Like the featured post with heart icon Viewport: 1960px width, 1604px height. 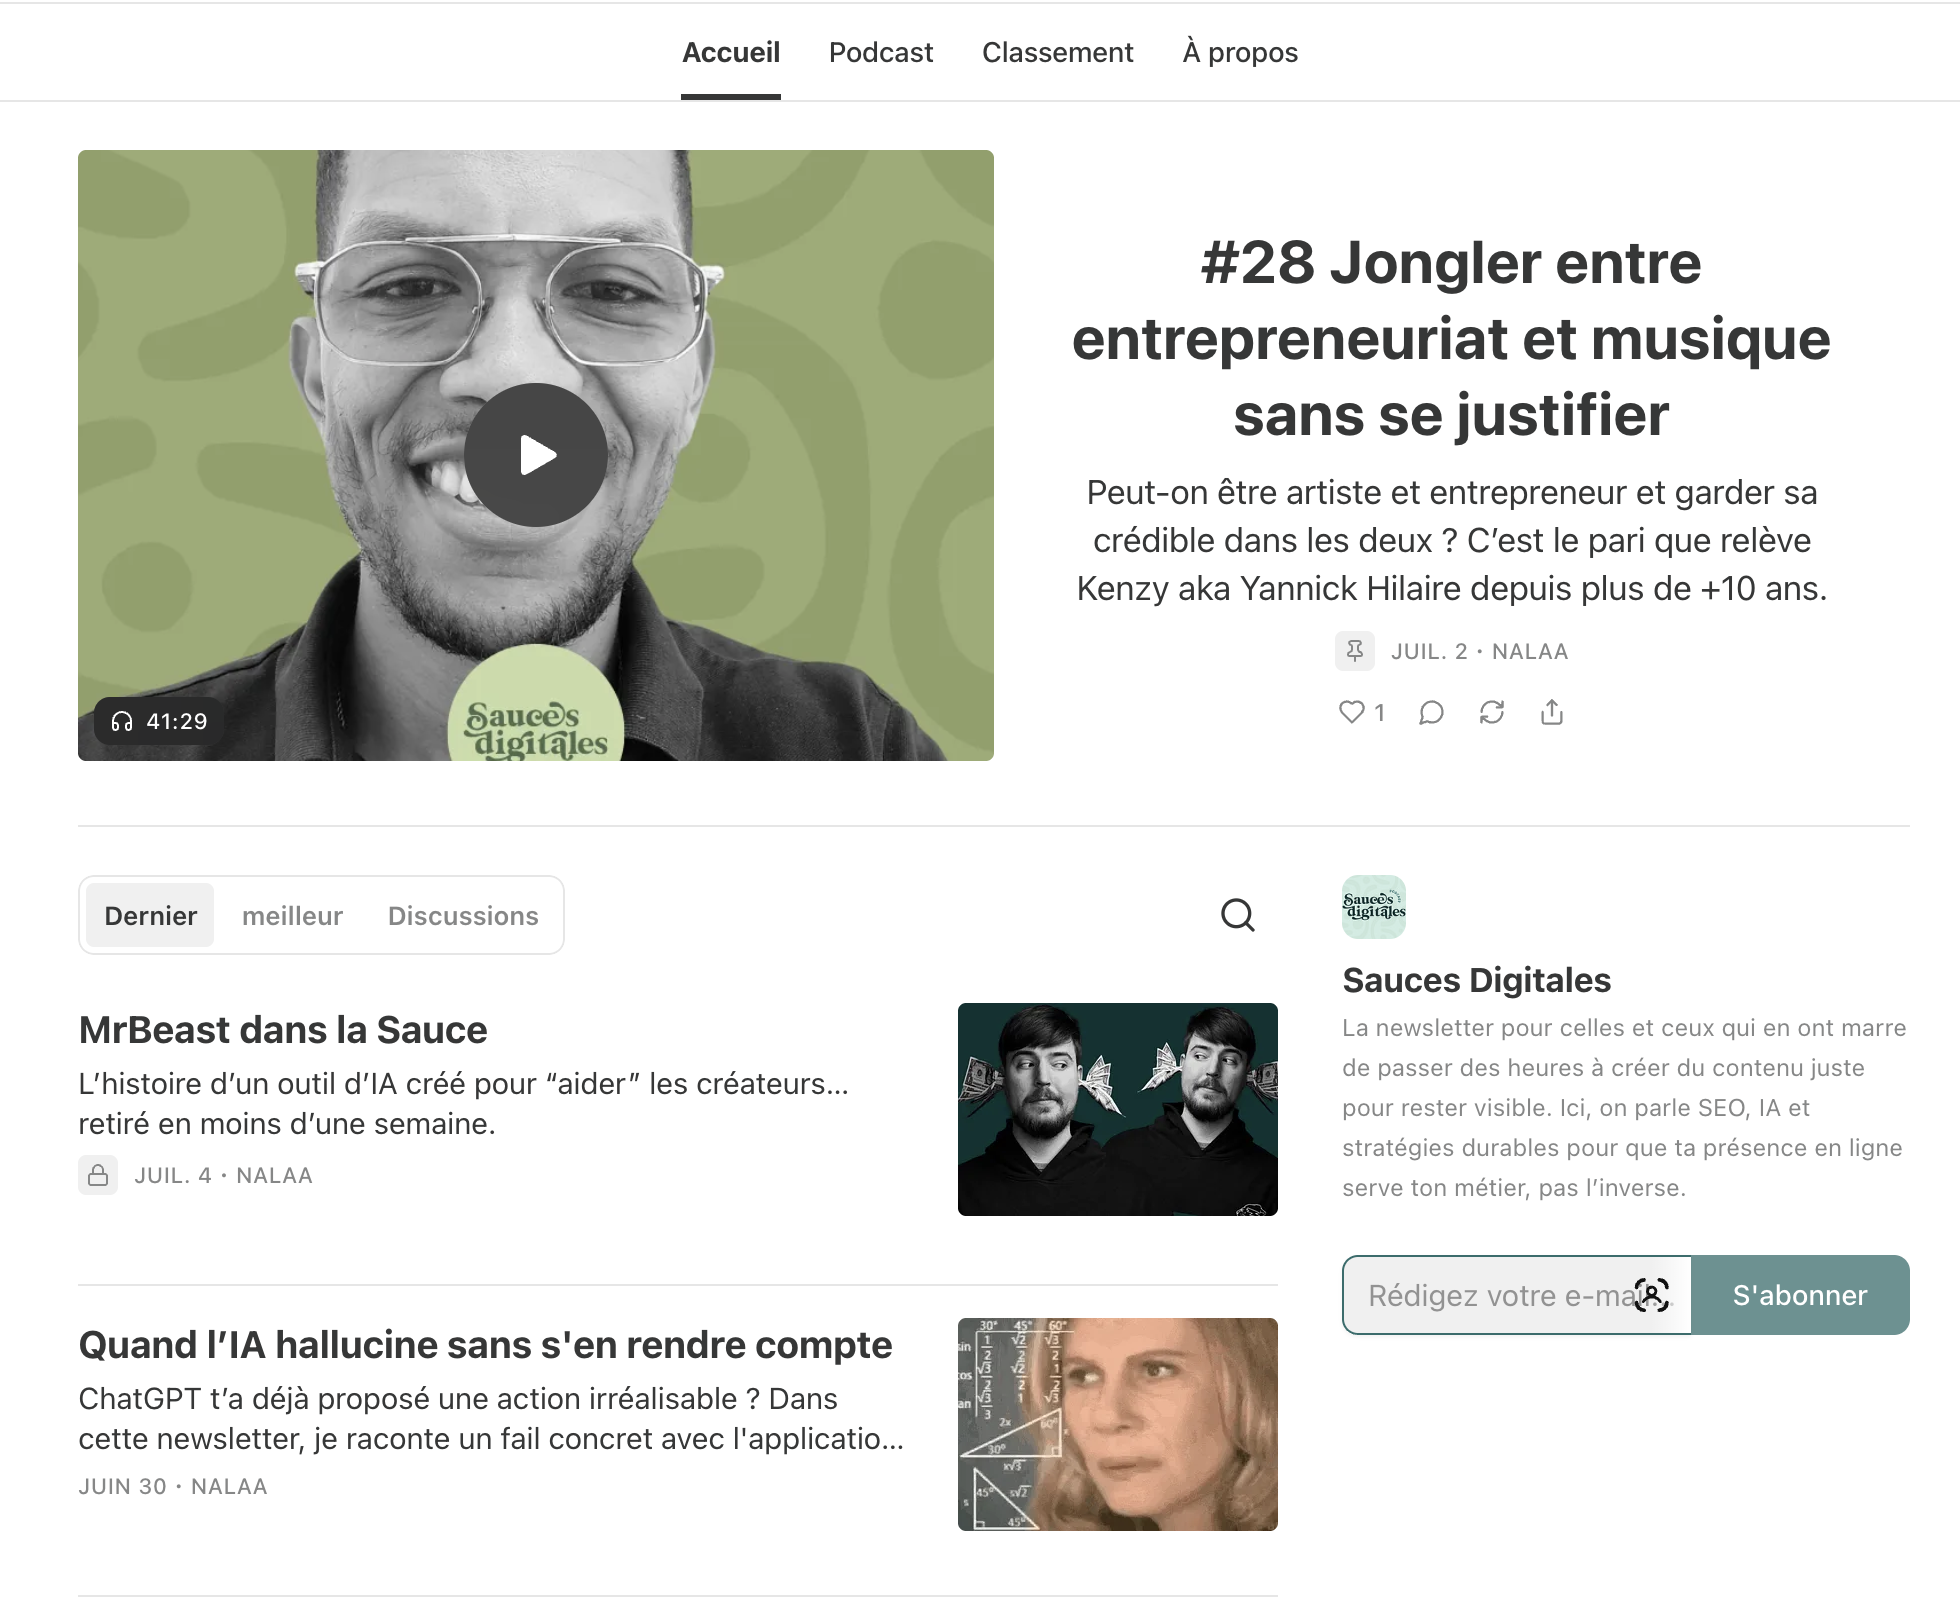pos(1352,712)
